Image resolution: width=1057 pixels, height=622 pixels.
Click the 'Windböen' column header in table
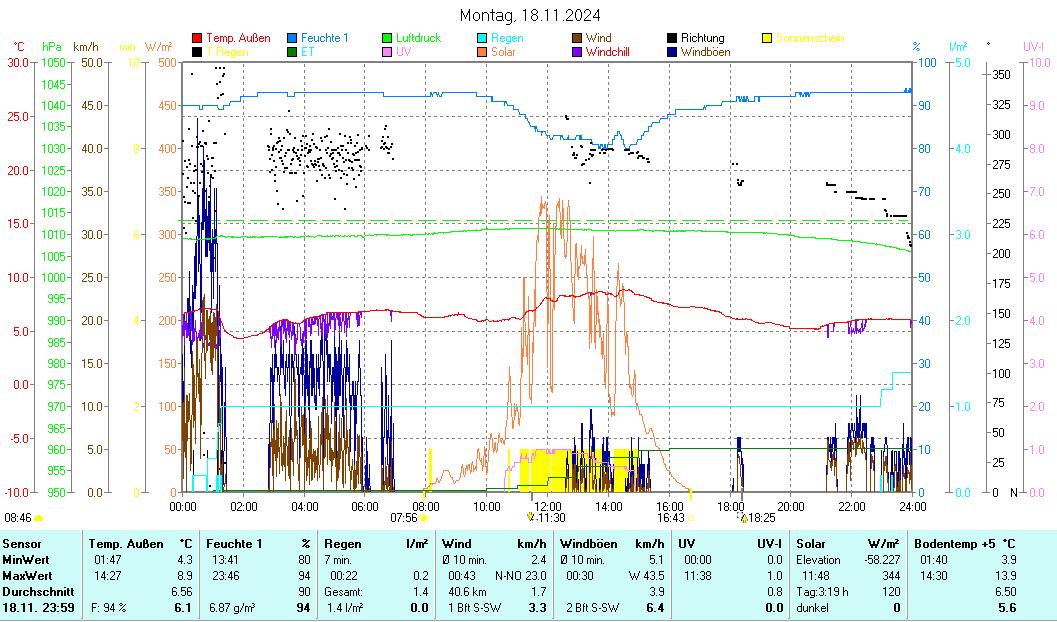[588, 544]
